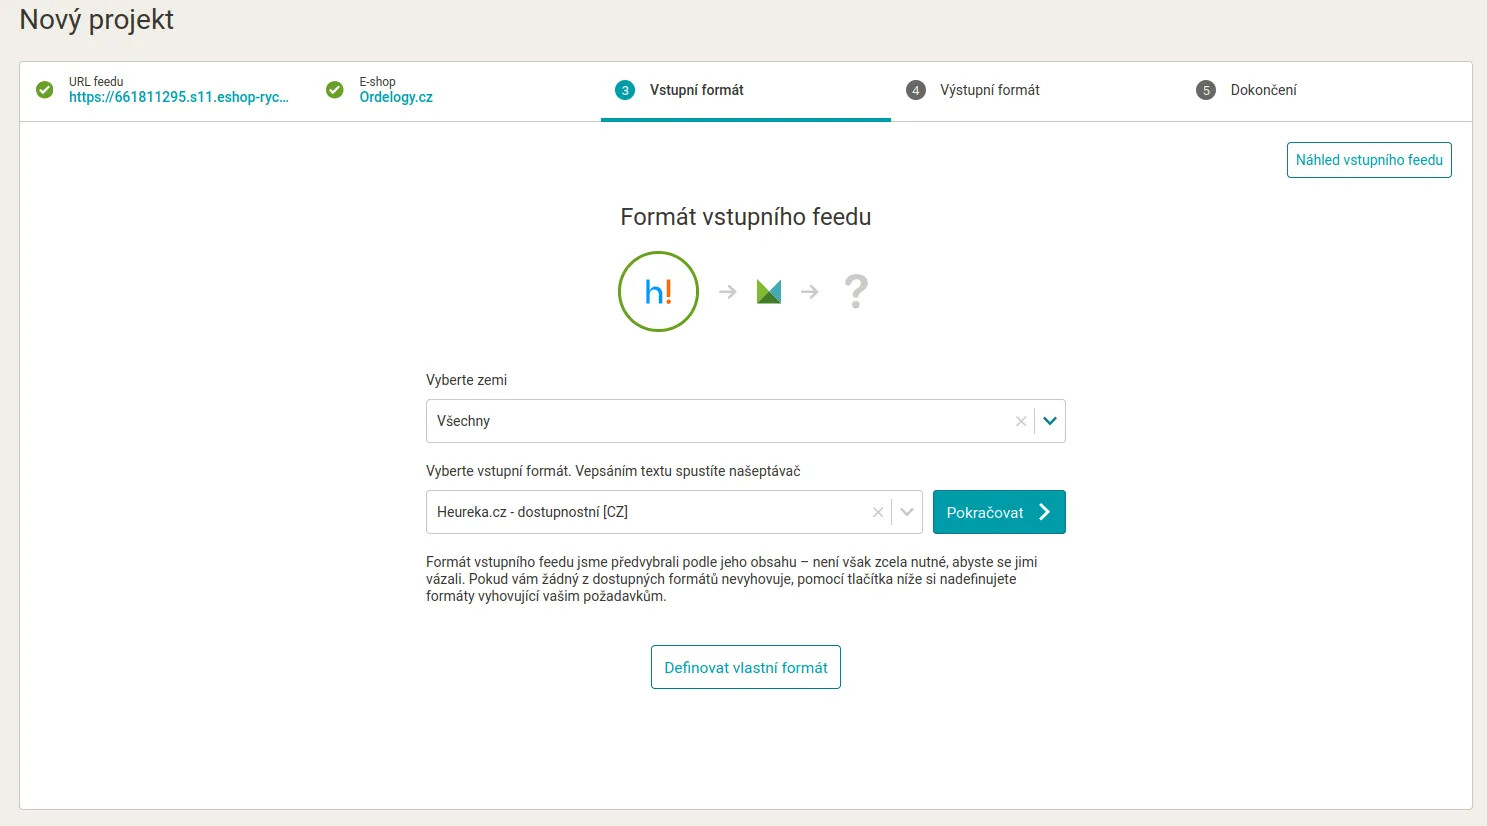Clear the selected Heureka.cz input format
Viewport: 1487px width, 826px height.
[x=878, y=513]
